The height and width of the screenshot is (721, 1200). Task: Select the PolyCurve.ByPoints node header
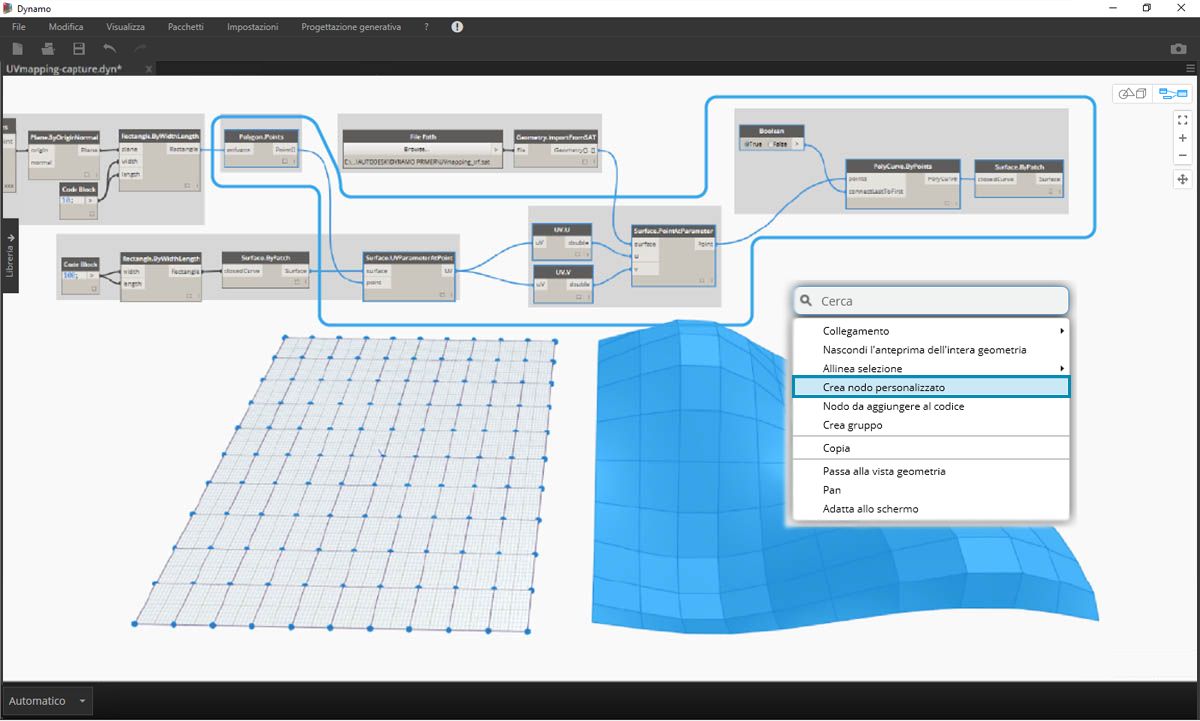(x=903, y=166)
